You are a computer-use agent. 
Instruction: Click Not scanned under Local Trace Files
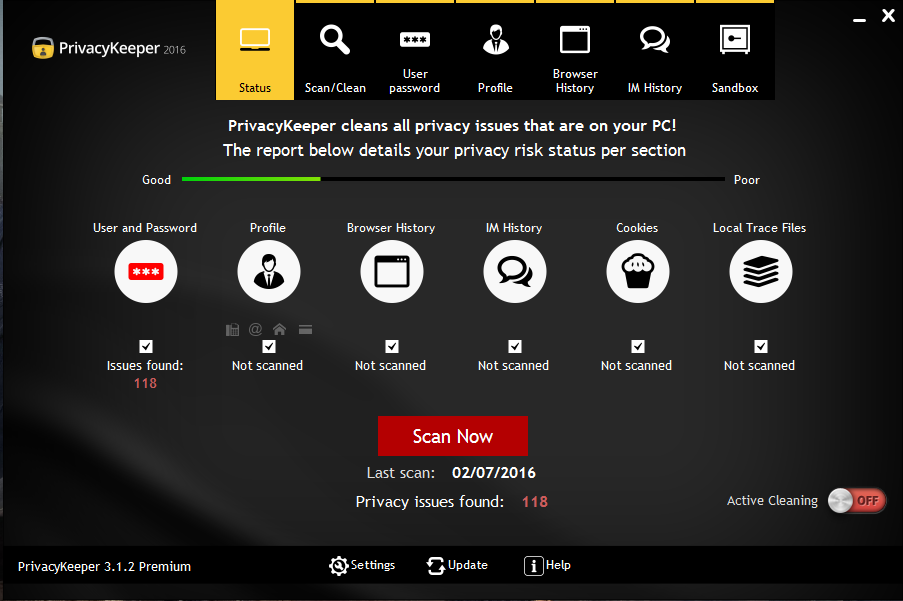[x=759, y=366]
